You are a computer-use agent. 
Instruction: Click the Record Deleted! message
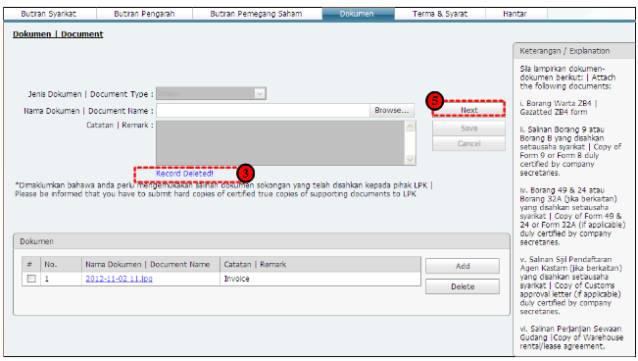coord(185,174)
